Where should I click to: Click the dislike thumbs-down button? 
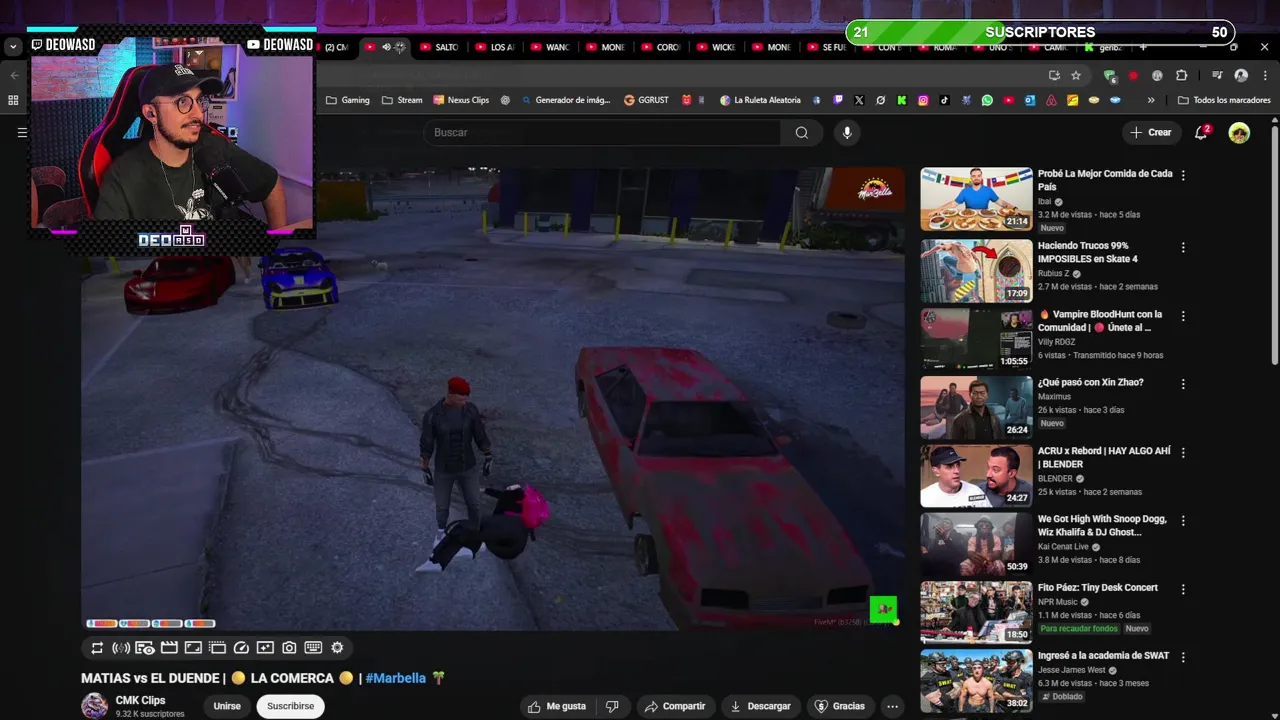[612, 706]
